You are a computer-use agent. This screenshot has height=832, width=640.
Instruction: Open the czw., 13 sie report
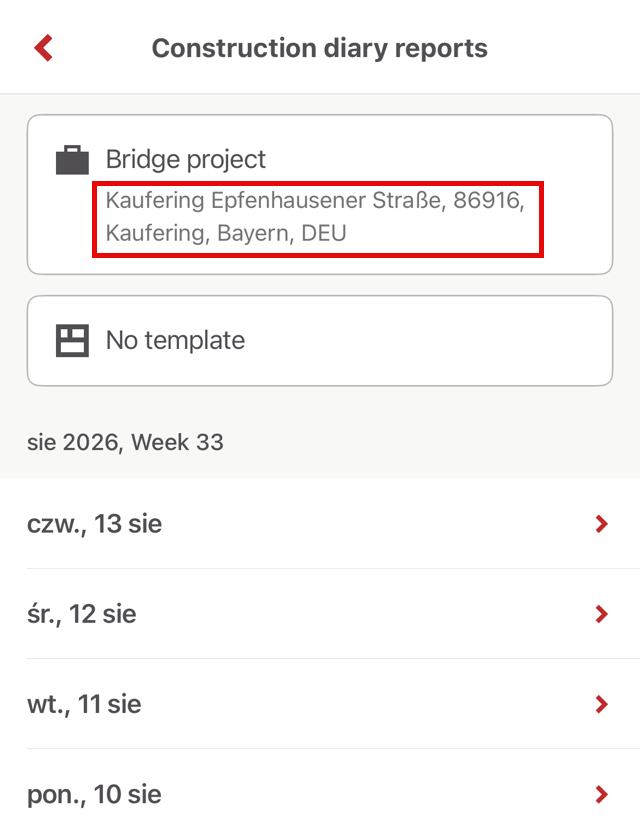coord(320,524)
